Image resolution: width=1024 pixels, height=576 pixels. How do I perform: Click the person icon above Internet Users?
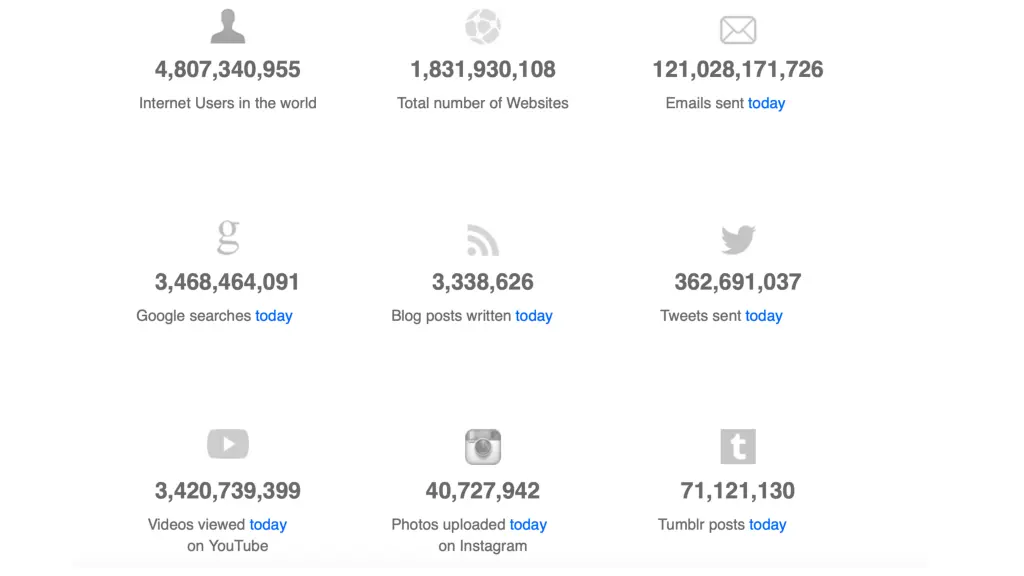[x=227, y=26]
